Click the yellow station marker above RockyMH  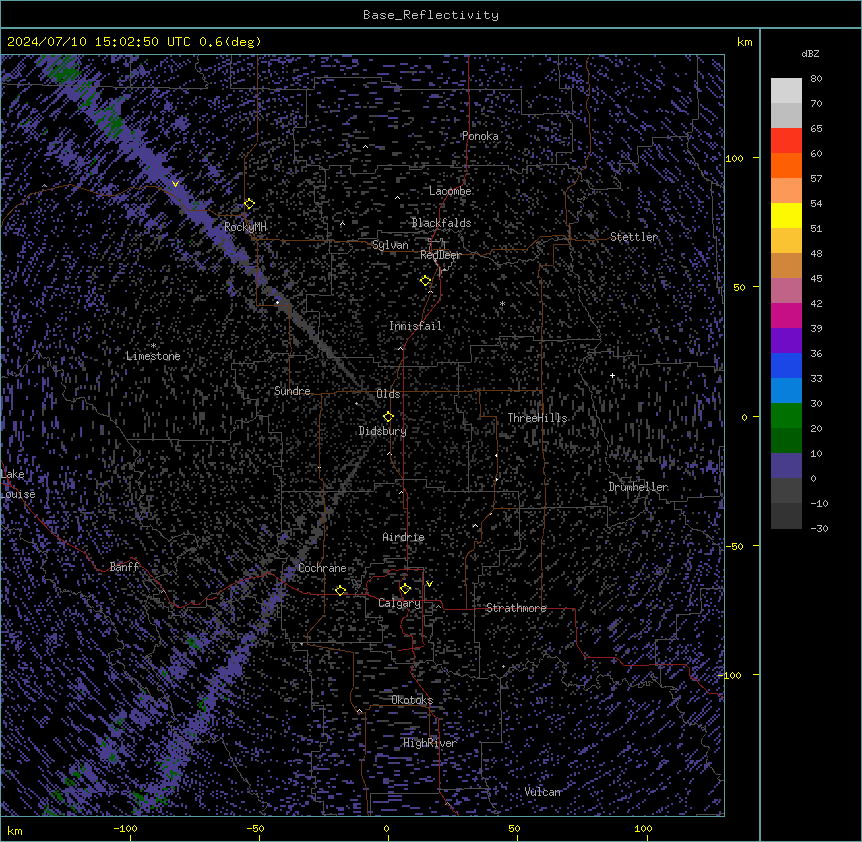250,204
